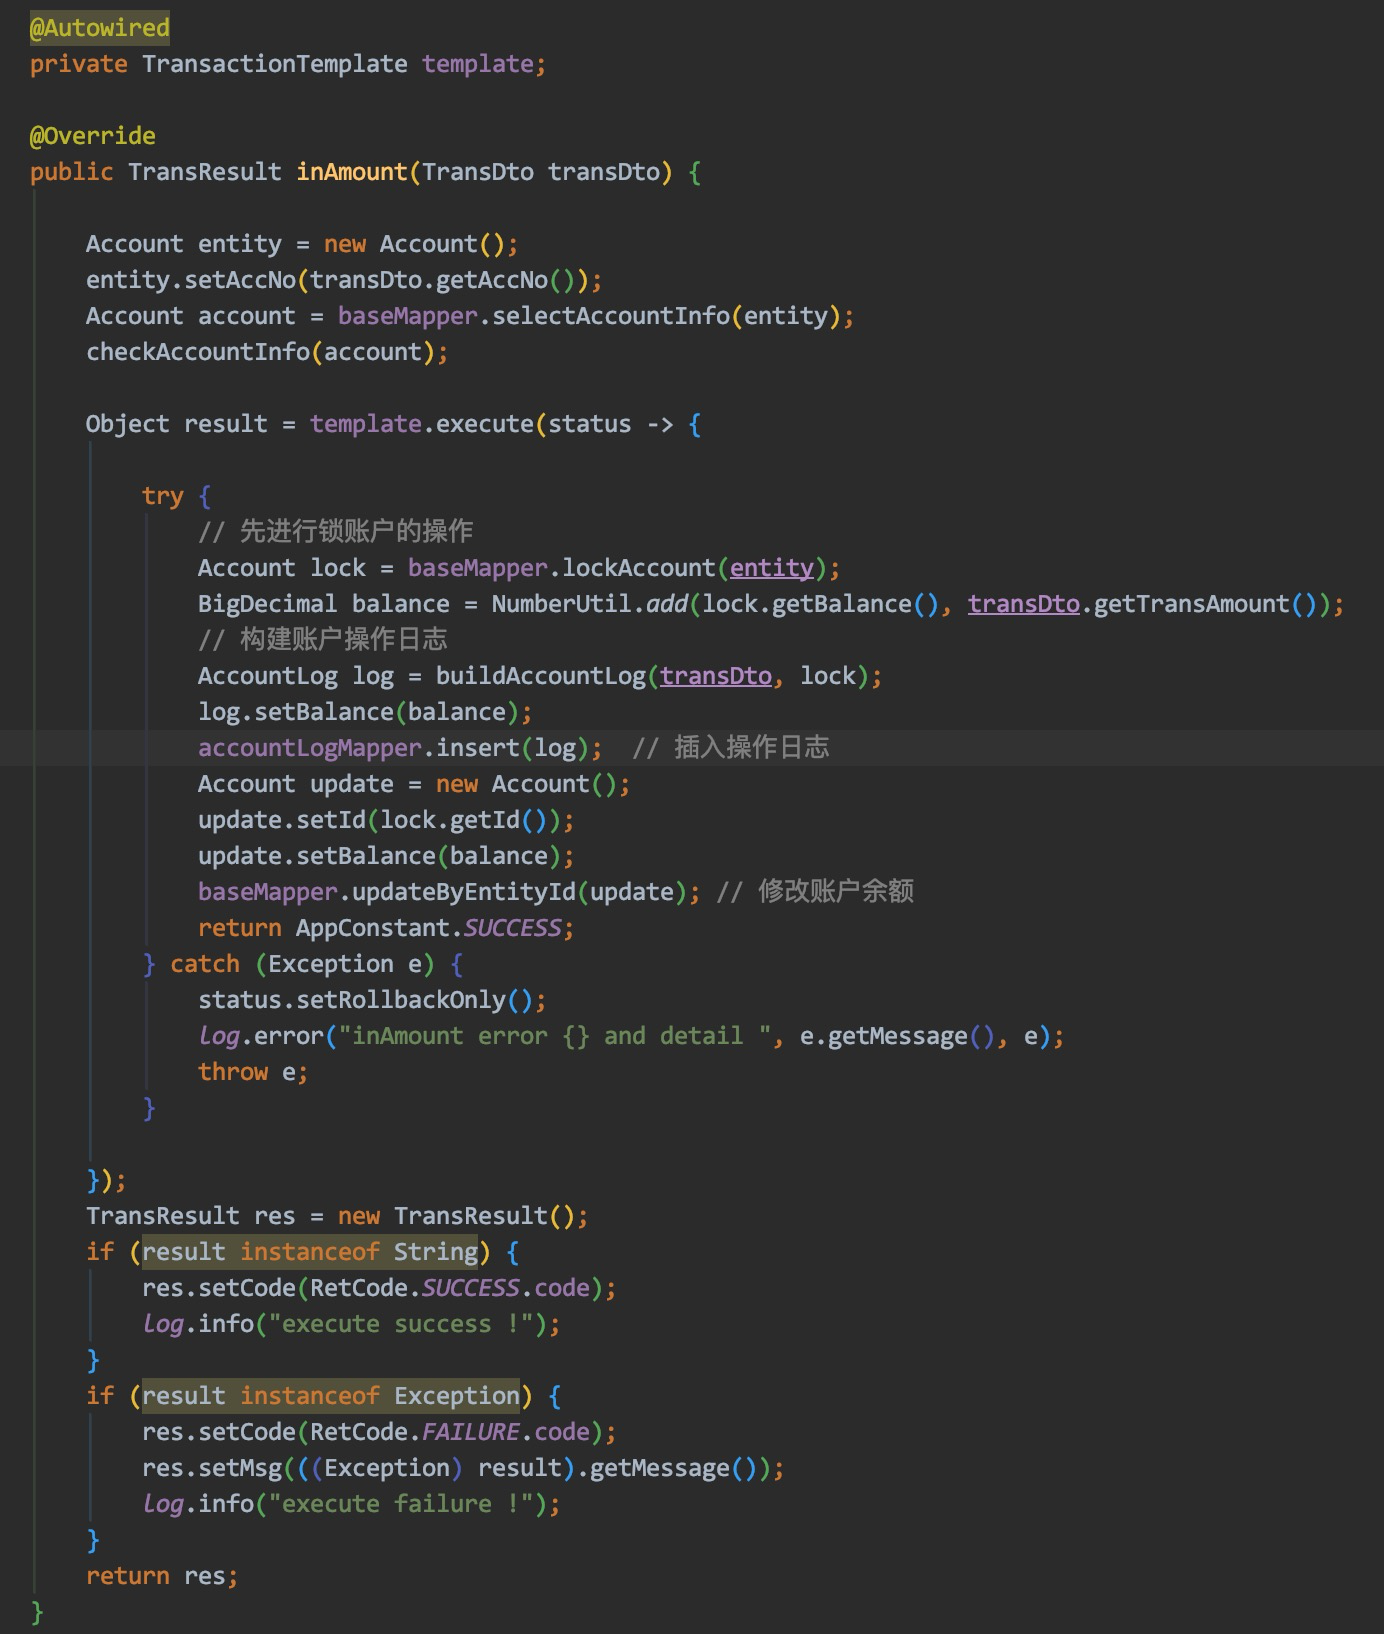Click RetCode.SUCCESS in setCode call

click(x=415, y=1288)
